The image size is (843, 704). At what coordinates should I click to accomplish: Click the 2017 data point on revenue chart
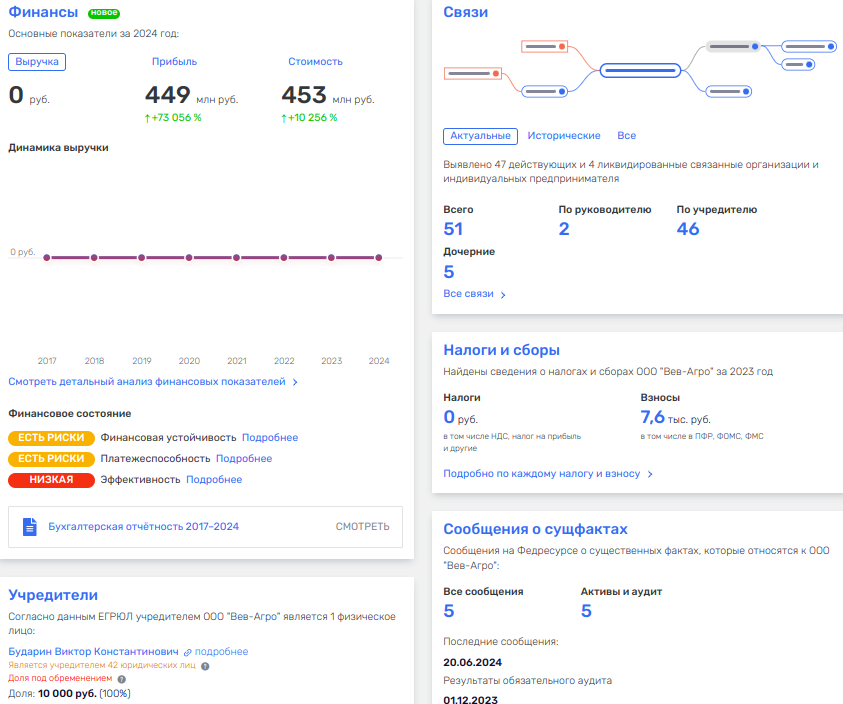coord(47,258)
